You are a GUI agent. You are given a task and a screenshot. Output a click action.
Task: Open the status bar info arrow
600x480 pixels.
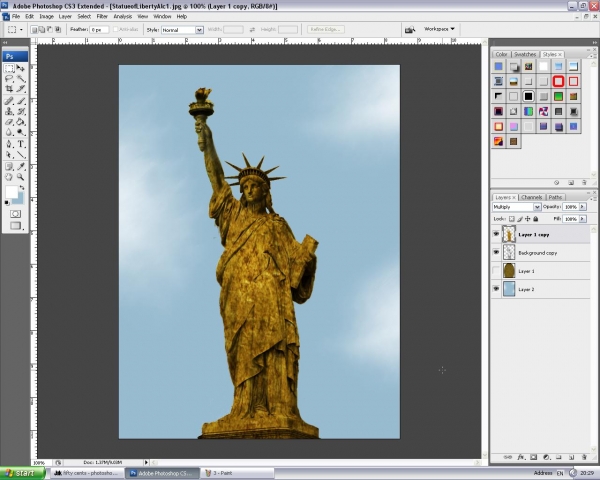(x=146, y=462)
